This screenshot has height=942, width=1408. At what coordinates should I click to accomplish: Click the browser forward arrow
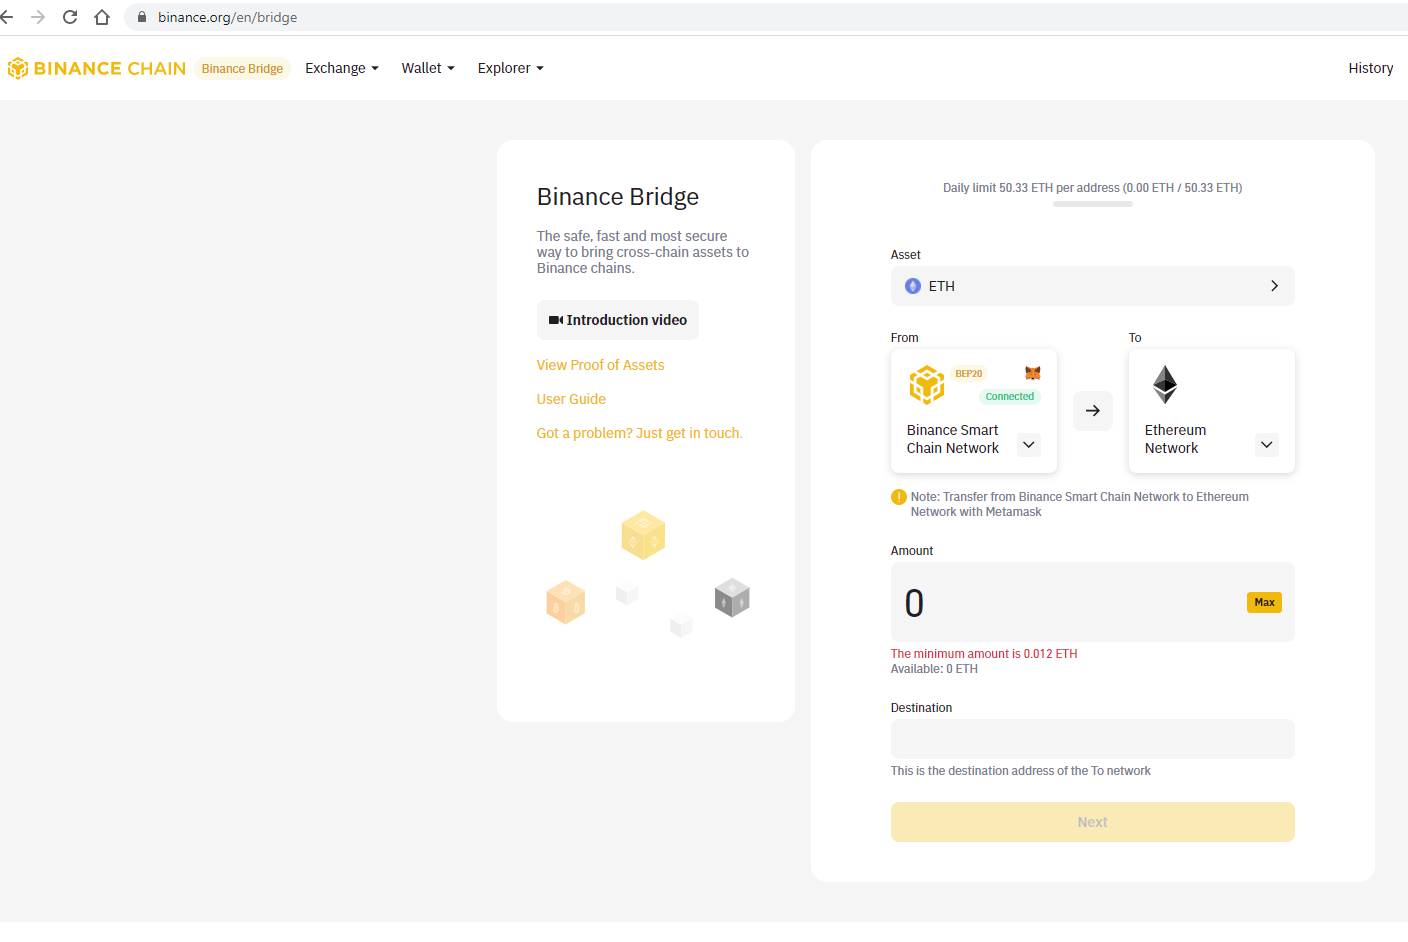pyautogui.click(x=38, y=17)
